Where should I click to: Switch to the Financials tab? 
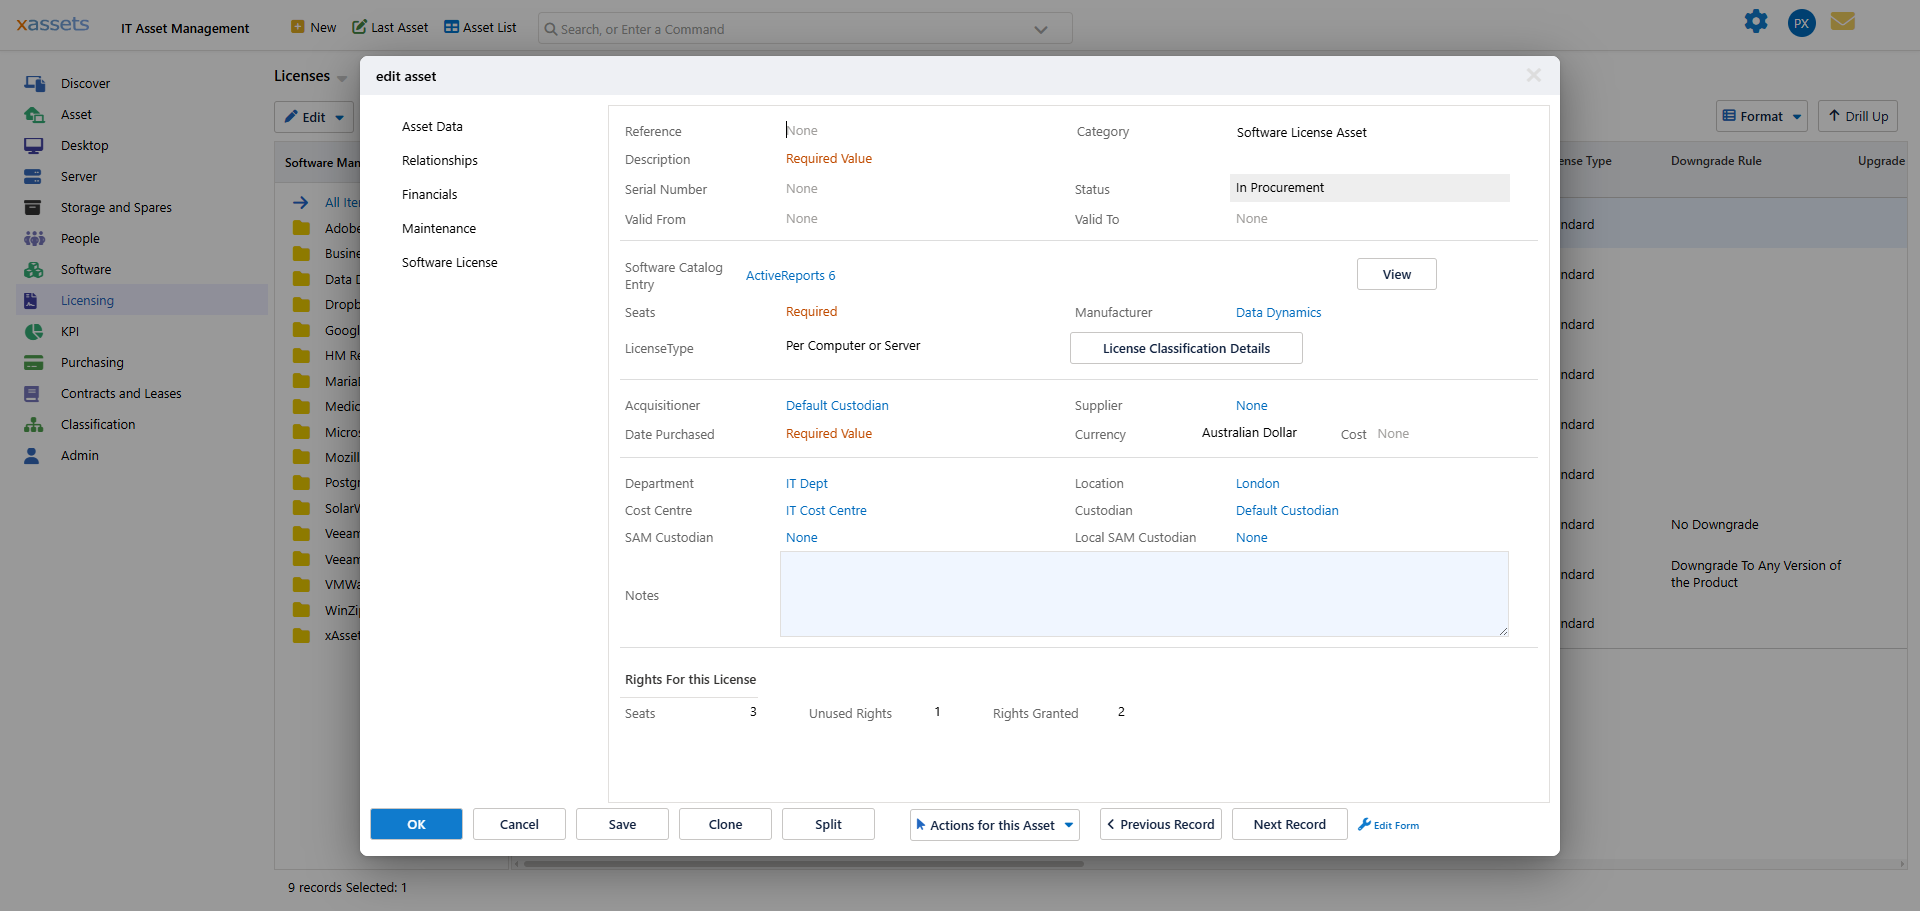(429, 195)
